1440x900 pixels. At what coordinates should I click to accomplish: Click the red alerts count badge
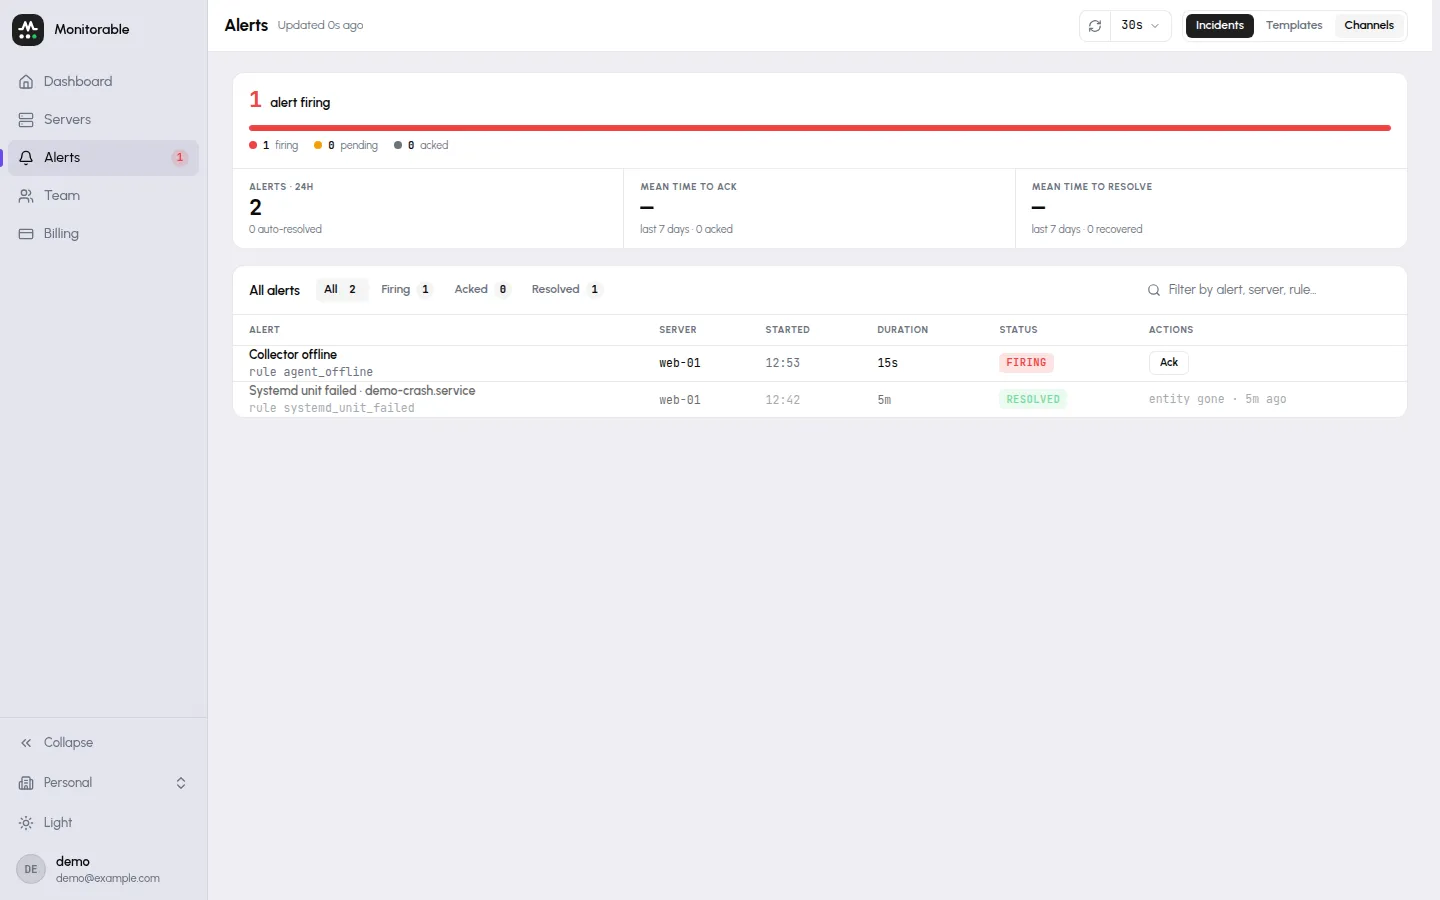[x=180, y=158]
